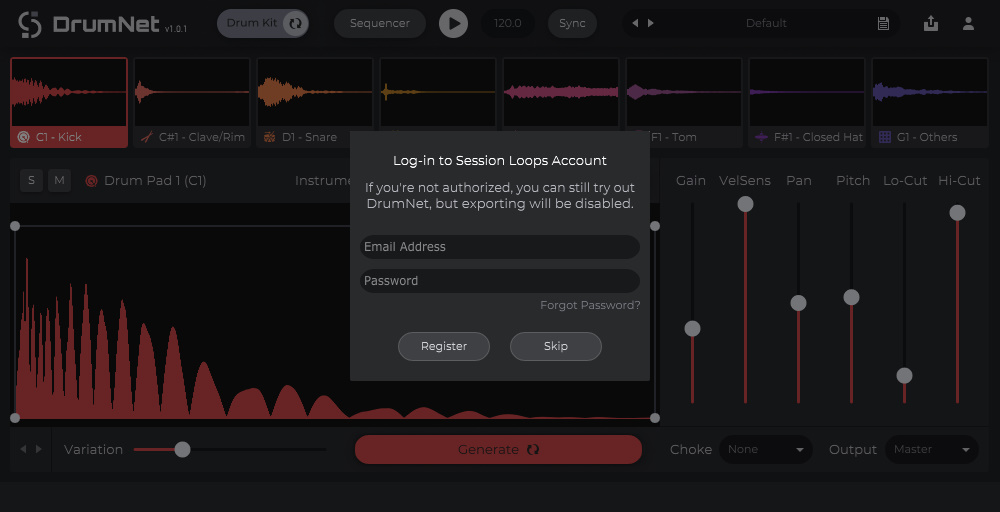Go to the next preset arrow
This screenshot has height=512, width=1000.
(651, 23)
